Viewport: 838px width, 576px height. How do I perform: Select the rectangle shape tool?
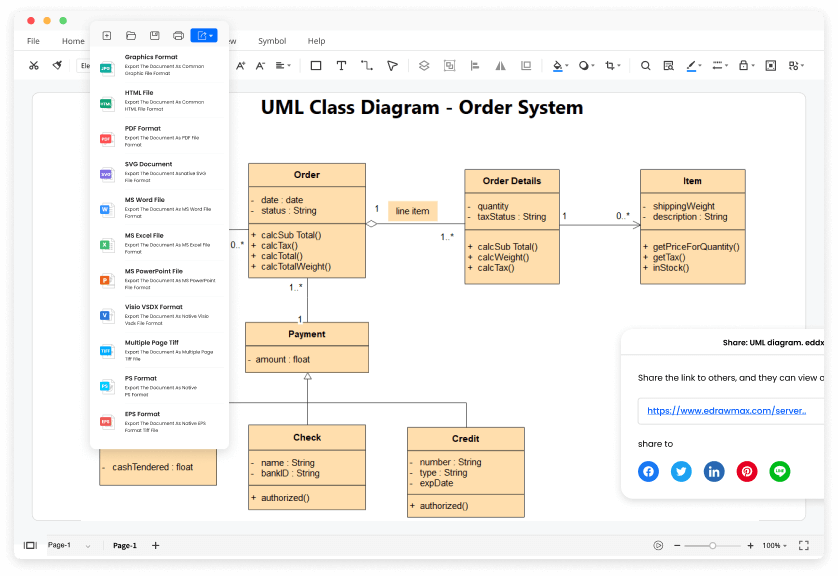(316, 66)
